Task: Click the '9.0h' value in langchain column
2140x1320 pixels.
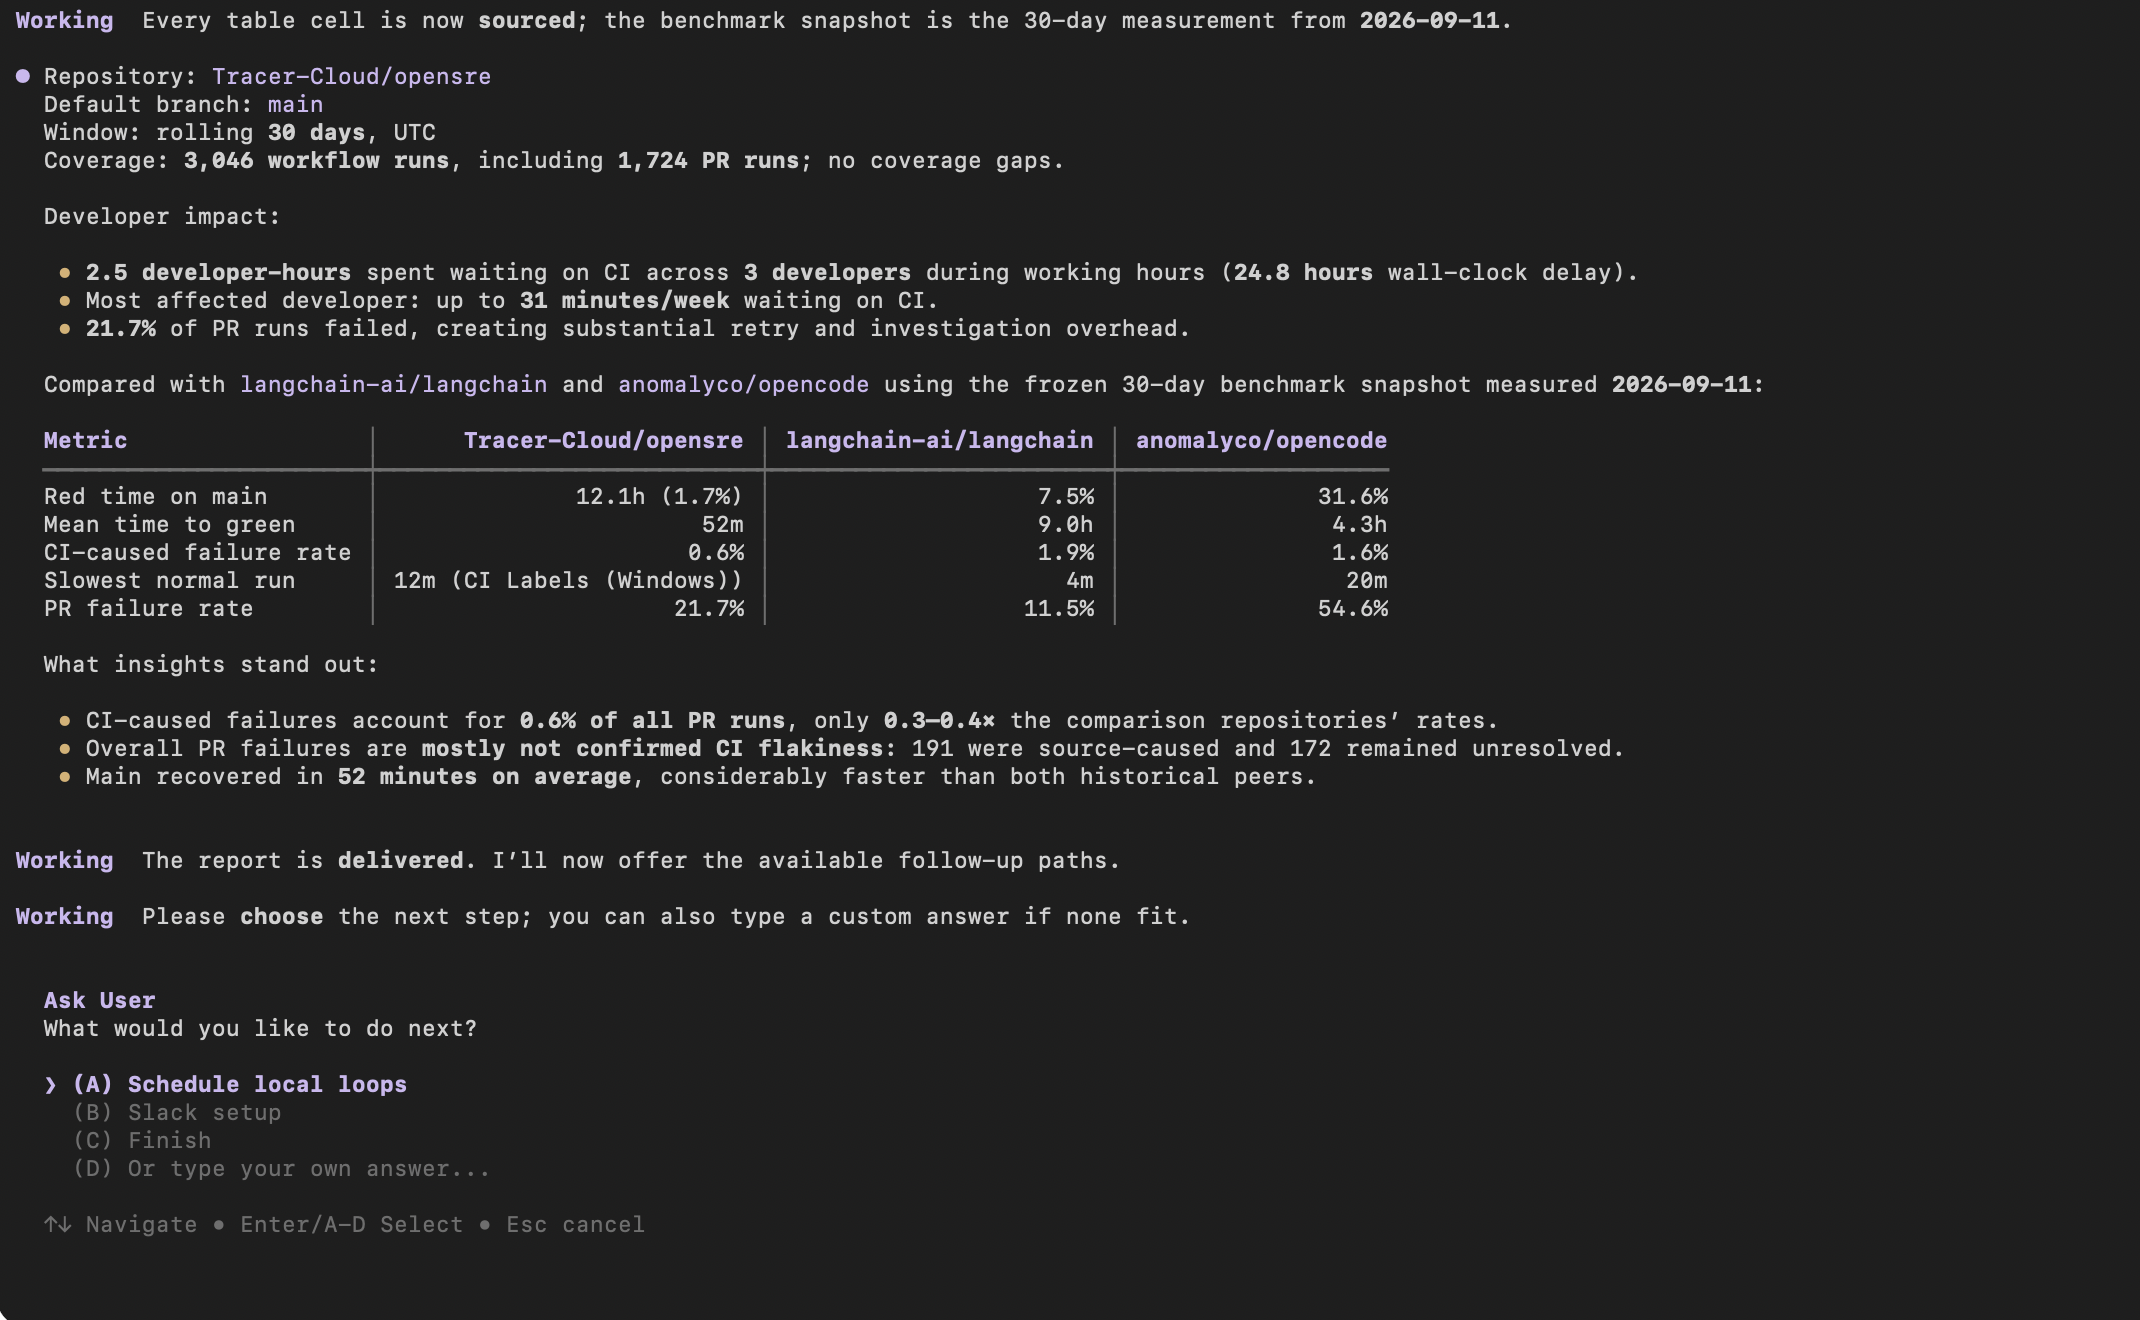Action: [1065, 525]
